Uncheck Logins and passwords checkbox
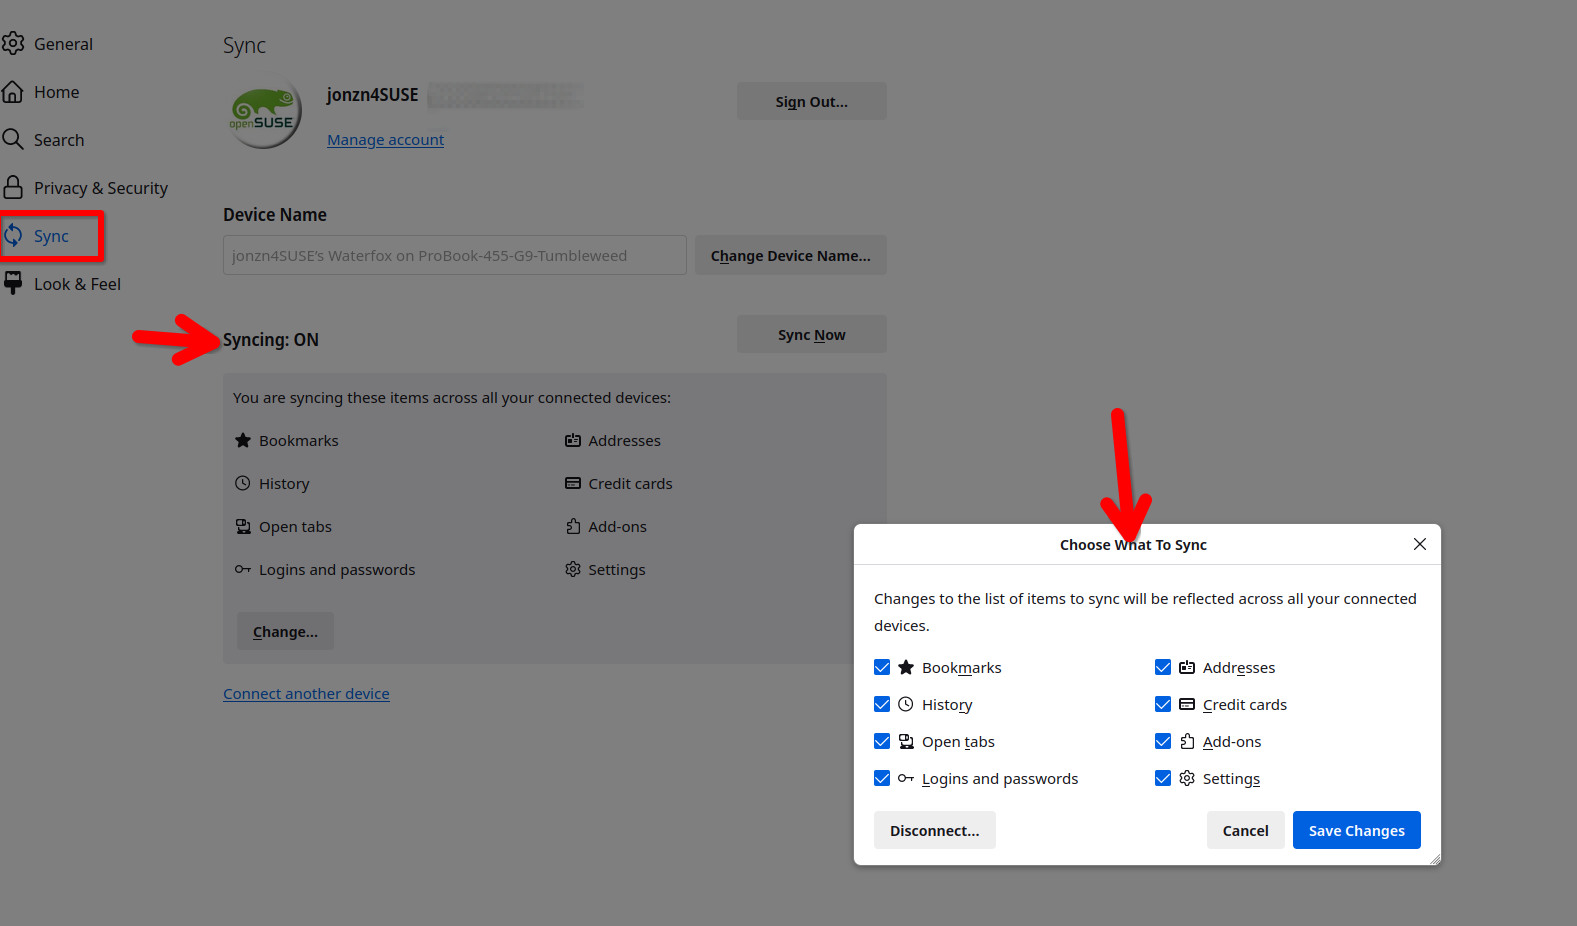The image size is (1577, 926). [x=882, y=778]
